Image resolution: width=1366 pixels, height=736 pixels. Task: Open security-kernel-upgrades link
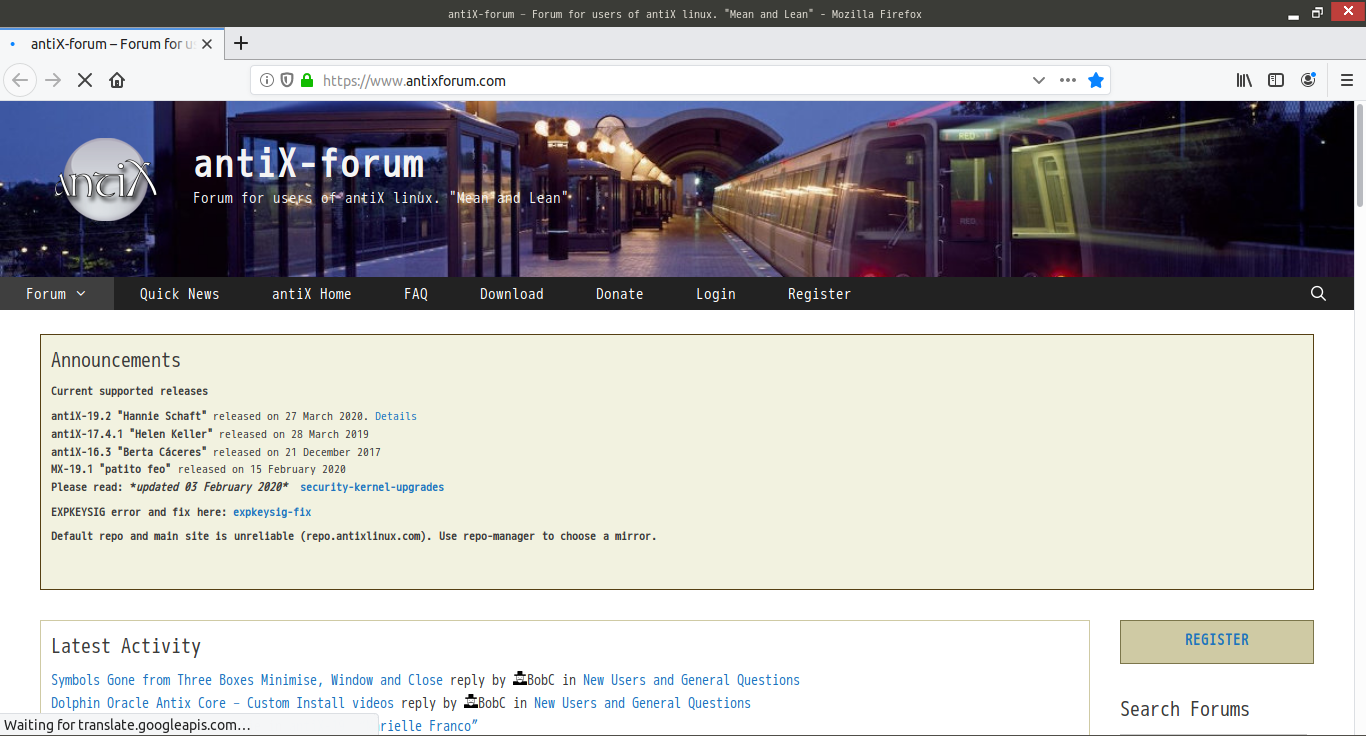[372, 488]
